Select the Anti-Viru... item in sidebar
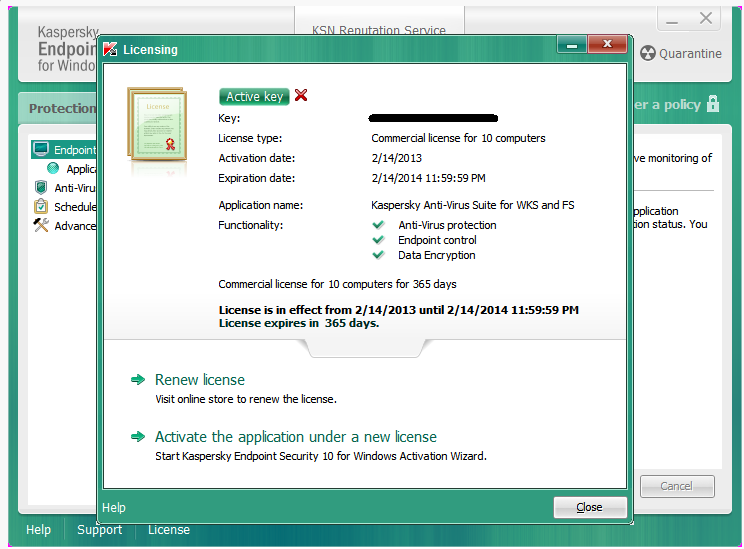The image size is (744, 549). pyautogui.click(x=75, y=188)
